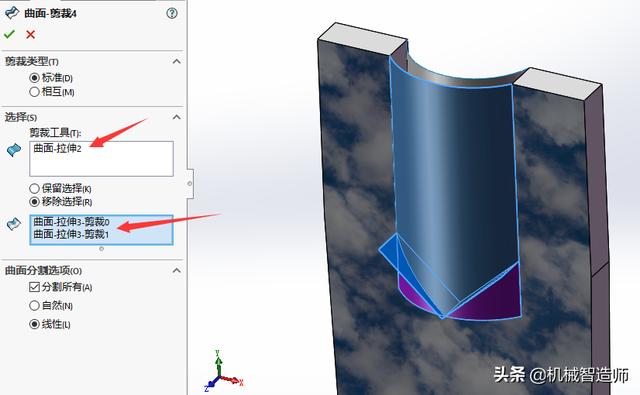Click the coordinate triad in the viewport
The image size is (640, 395).
pyautogui.click(x=223, y=371)
